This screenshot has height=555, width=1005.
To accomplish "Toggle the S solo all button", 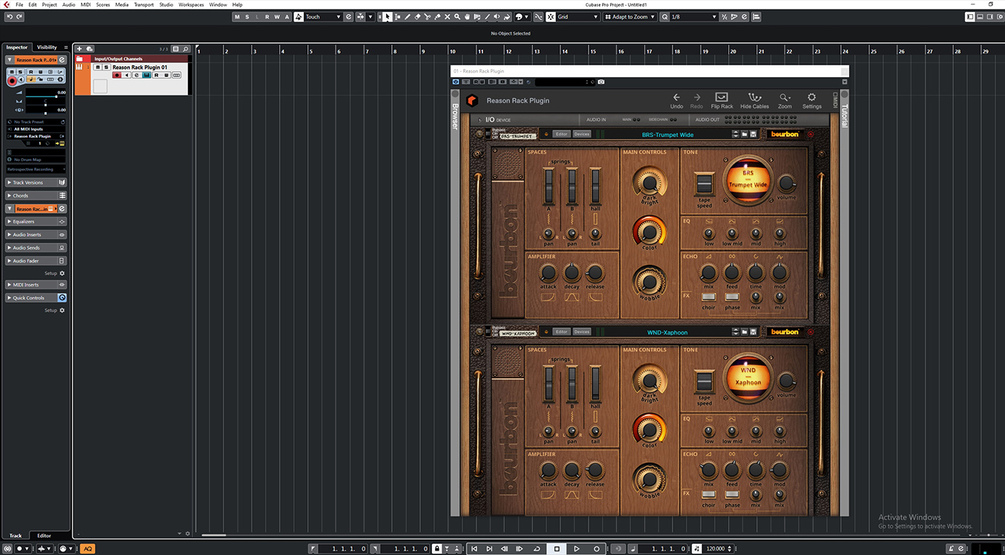I will (247, 17).
